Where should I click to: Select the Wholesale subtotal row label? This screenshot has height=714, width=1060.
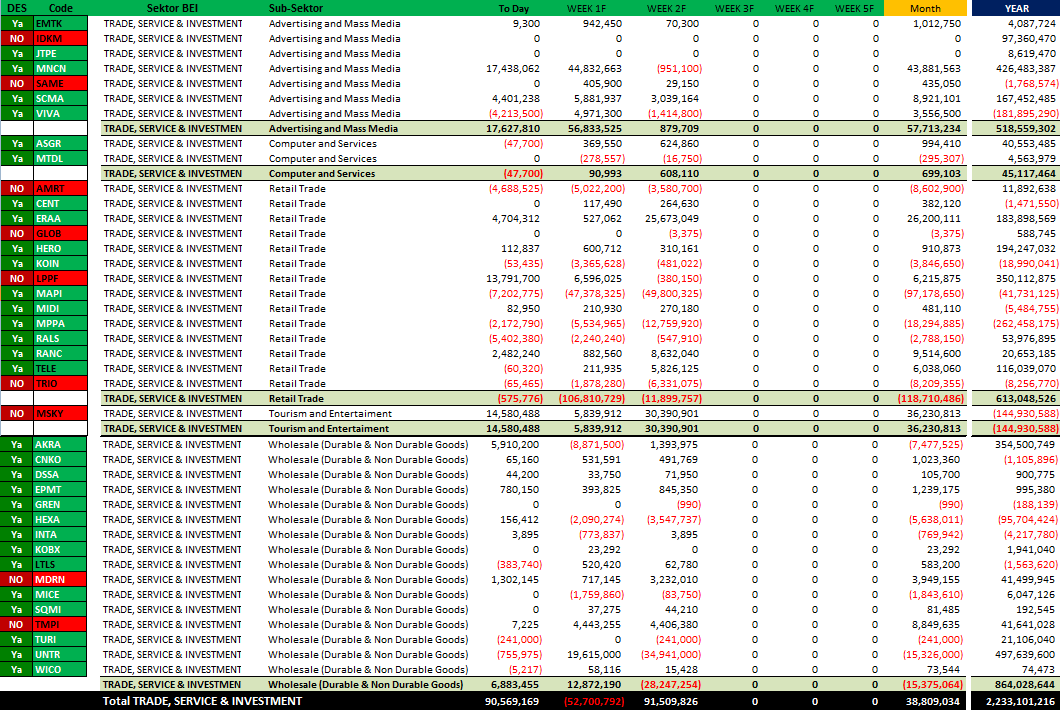[365, 684]
